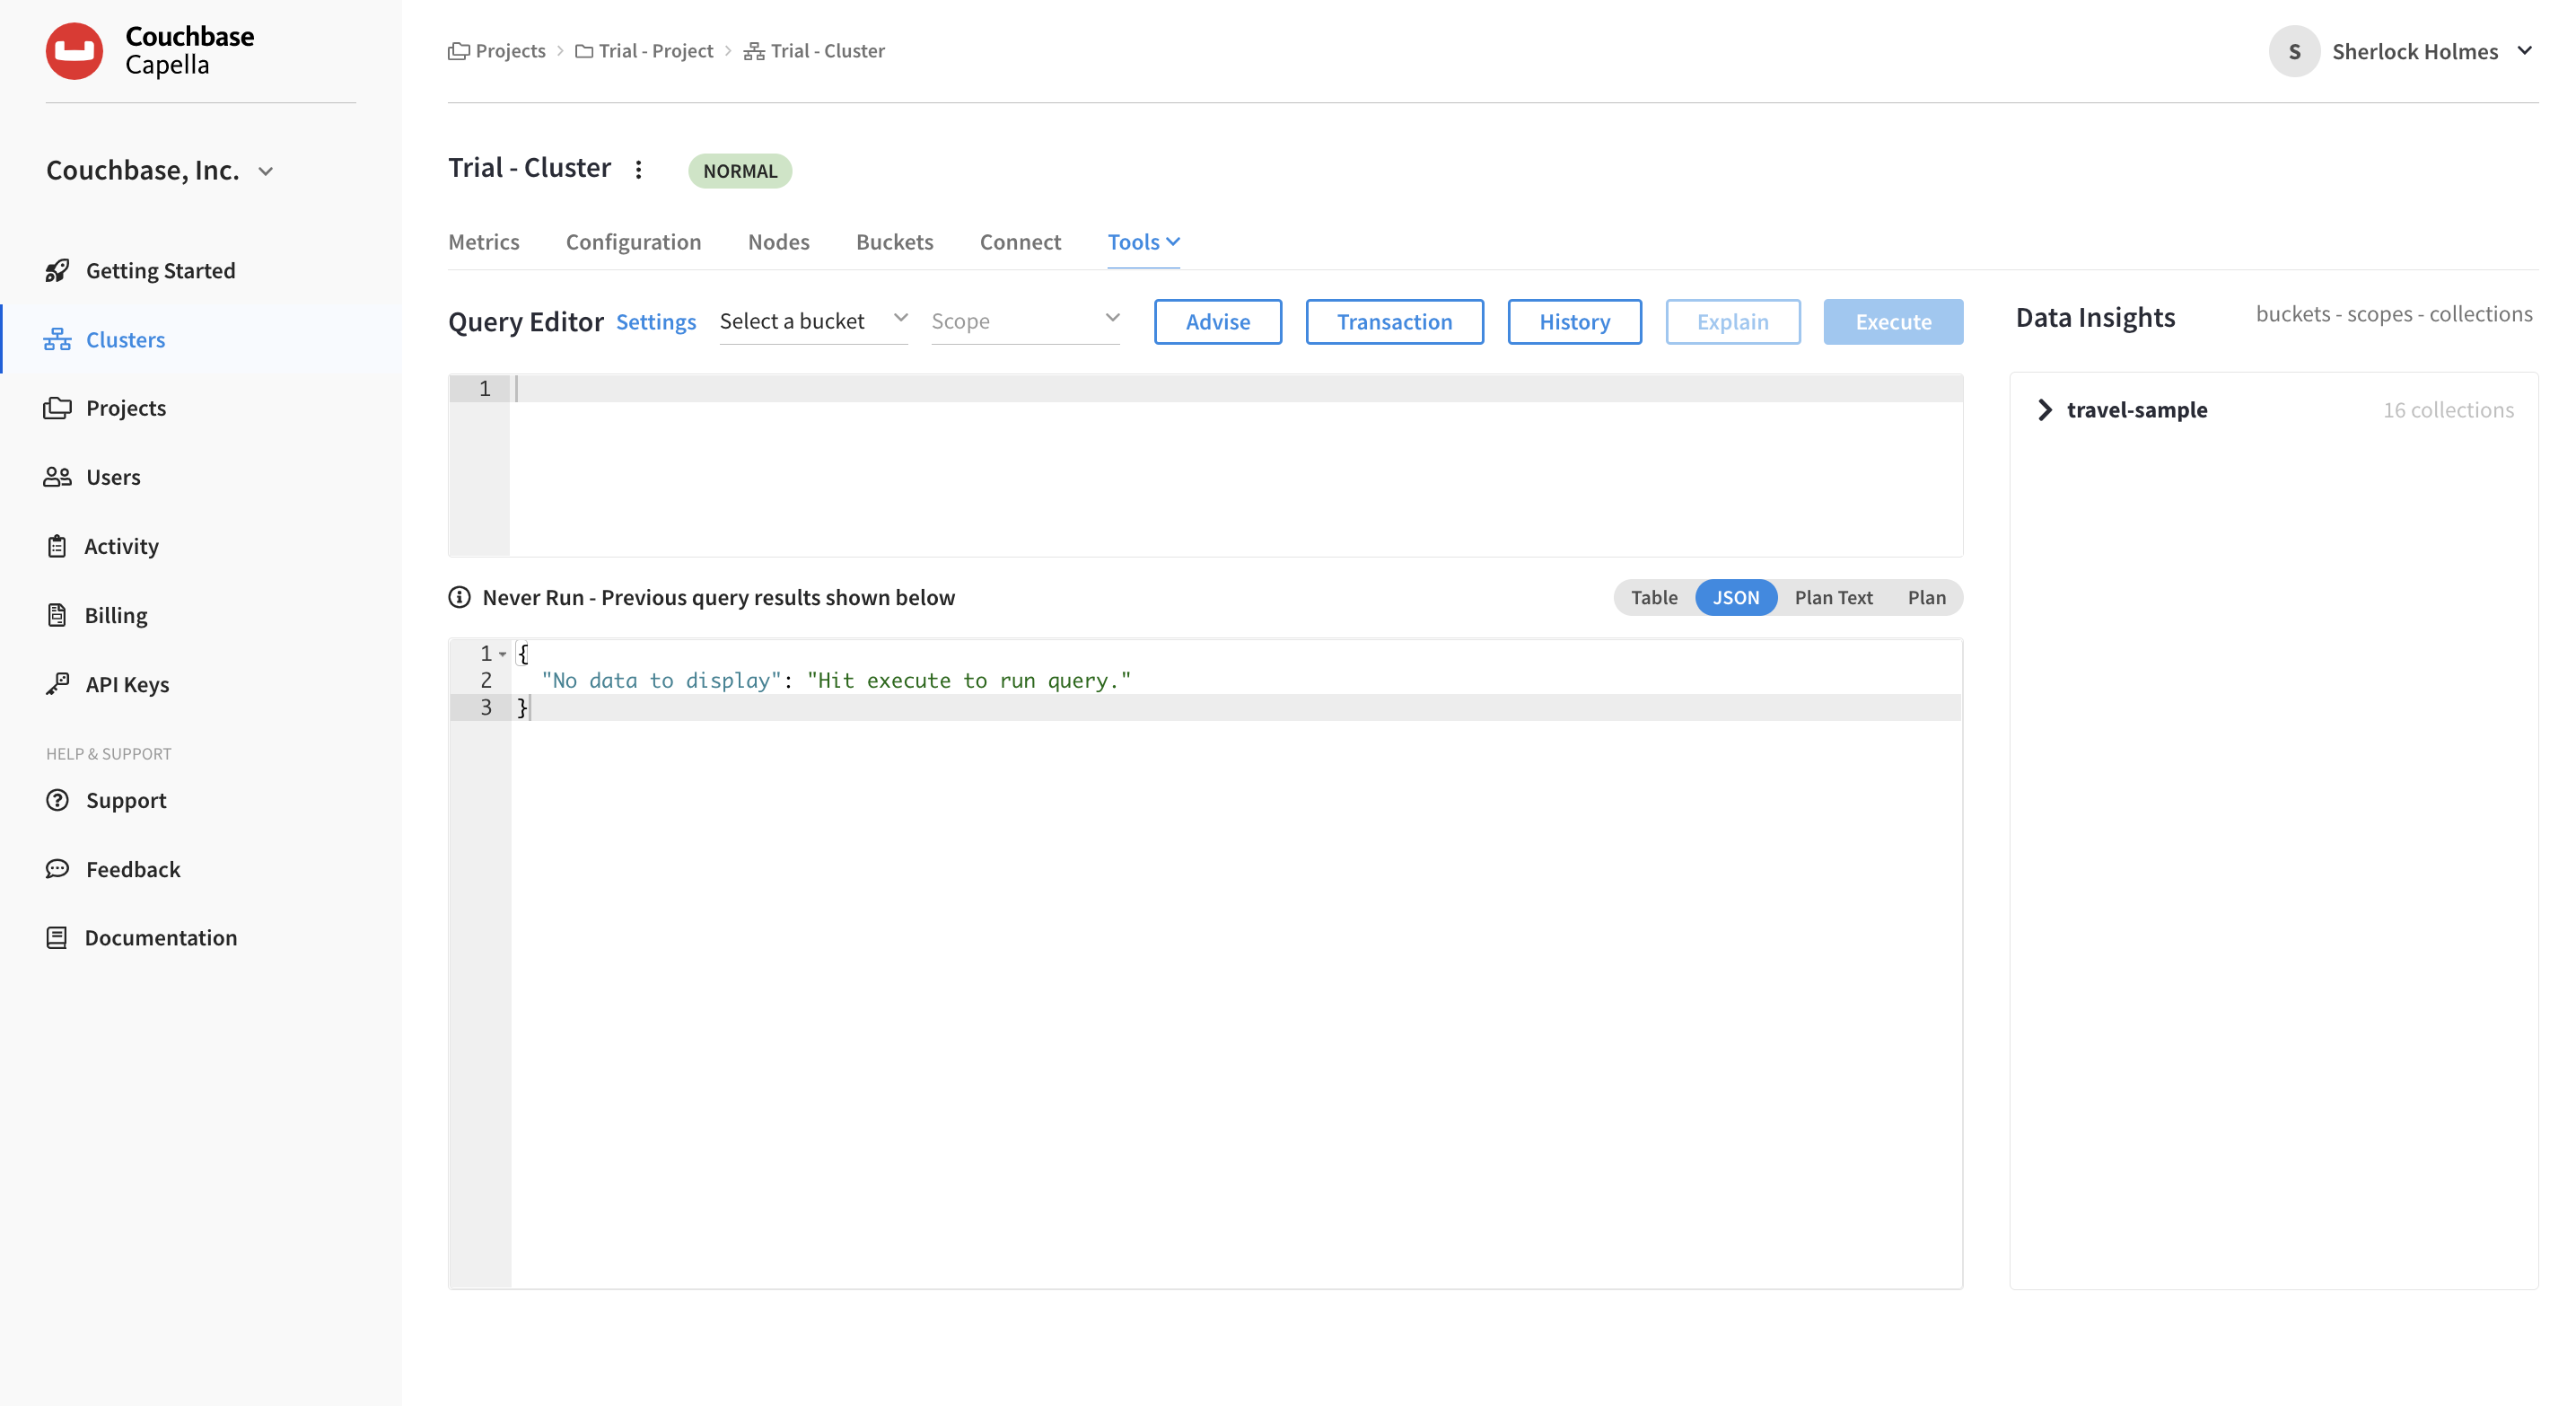The width and height of the screenshot is (2576, 1406).
Task: Switch results view to Table
Action: click(x=1654, y=597)
